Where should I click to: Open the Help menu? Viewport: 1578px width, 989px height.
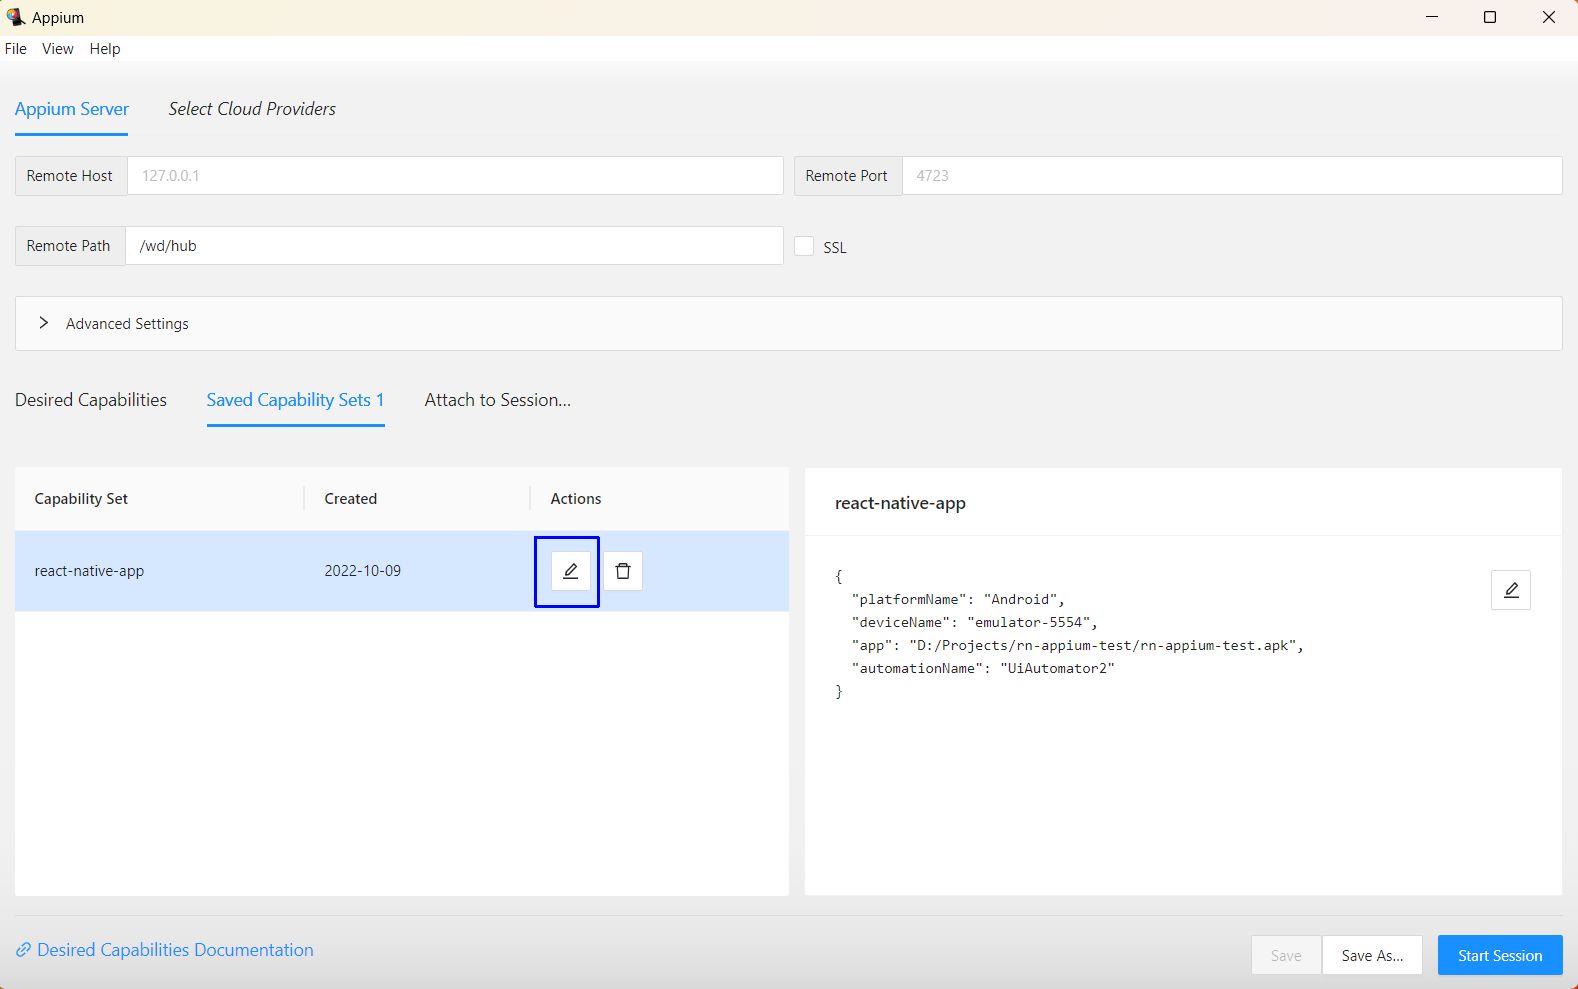[105, 49]
